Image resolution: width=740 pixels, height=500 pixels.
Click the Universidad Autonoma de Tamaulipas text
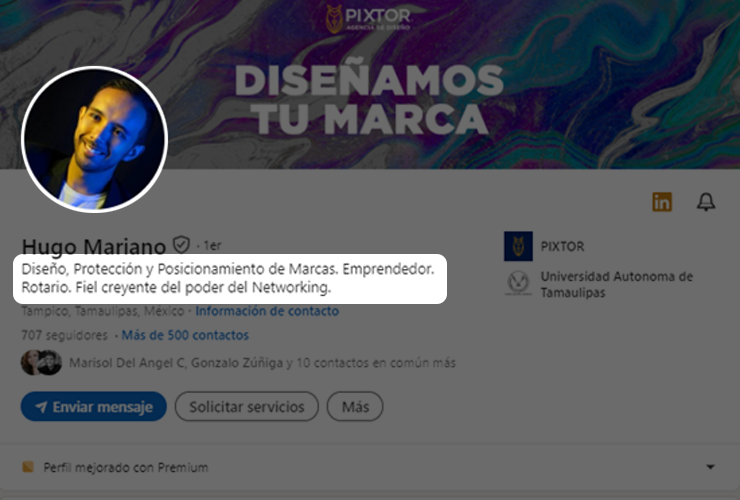pos(617,284)
